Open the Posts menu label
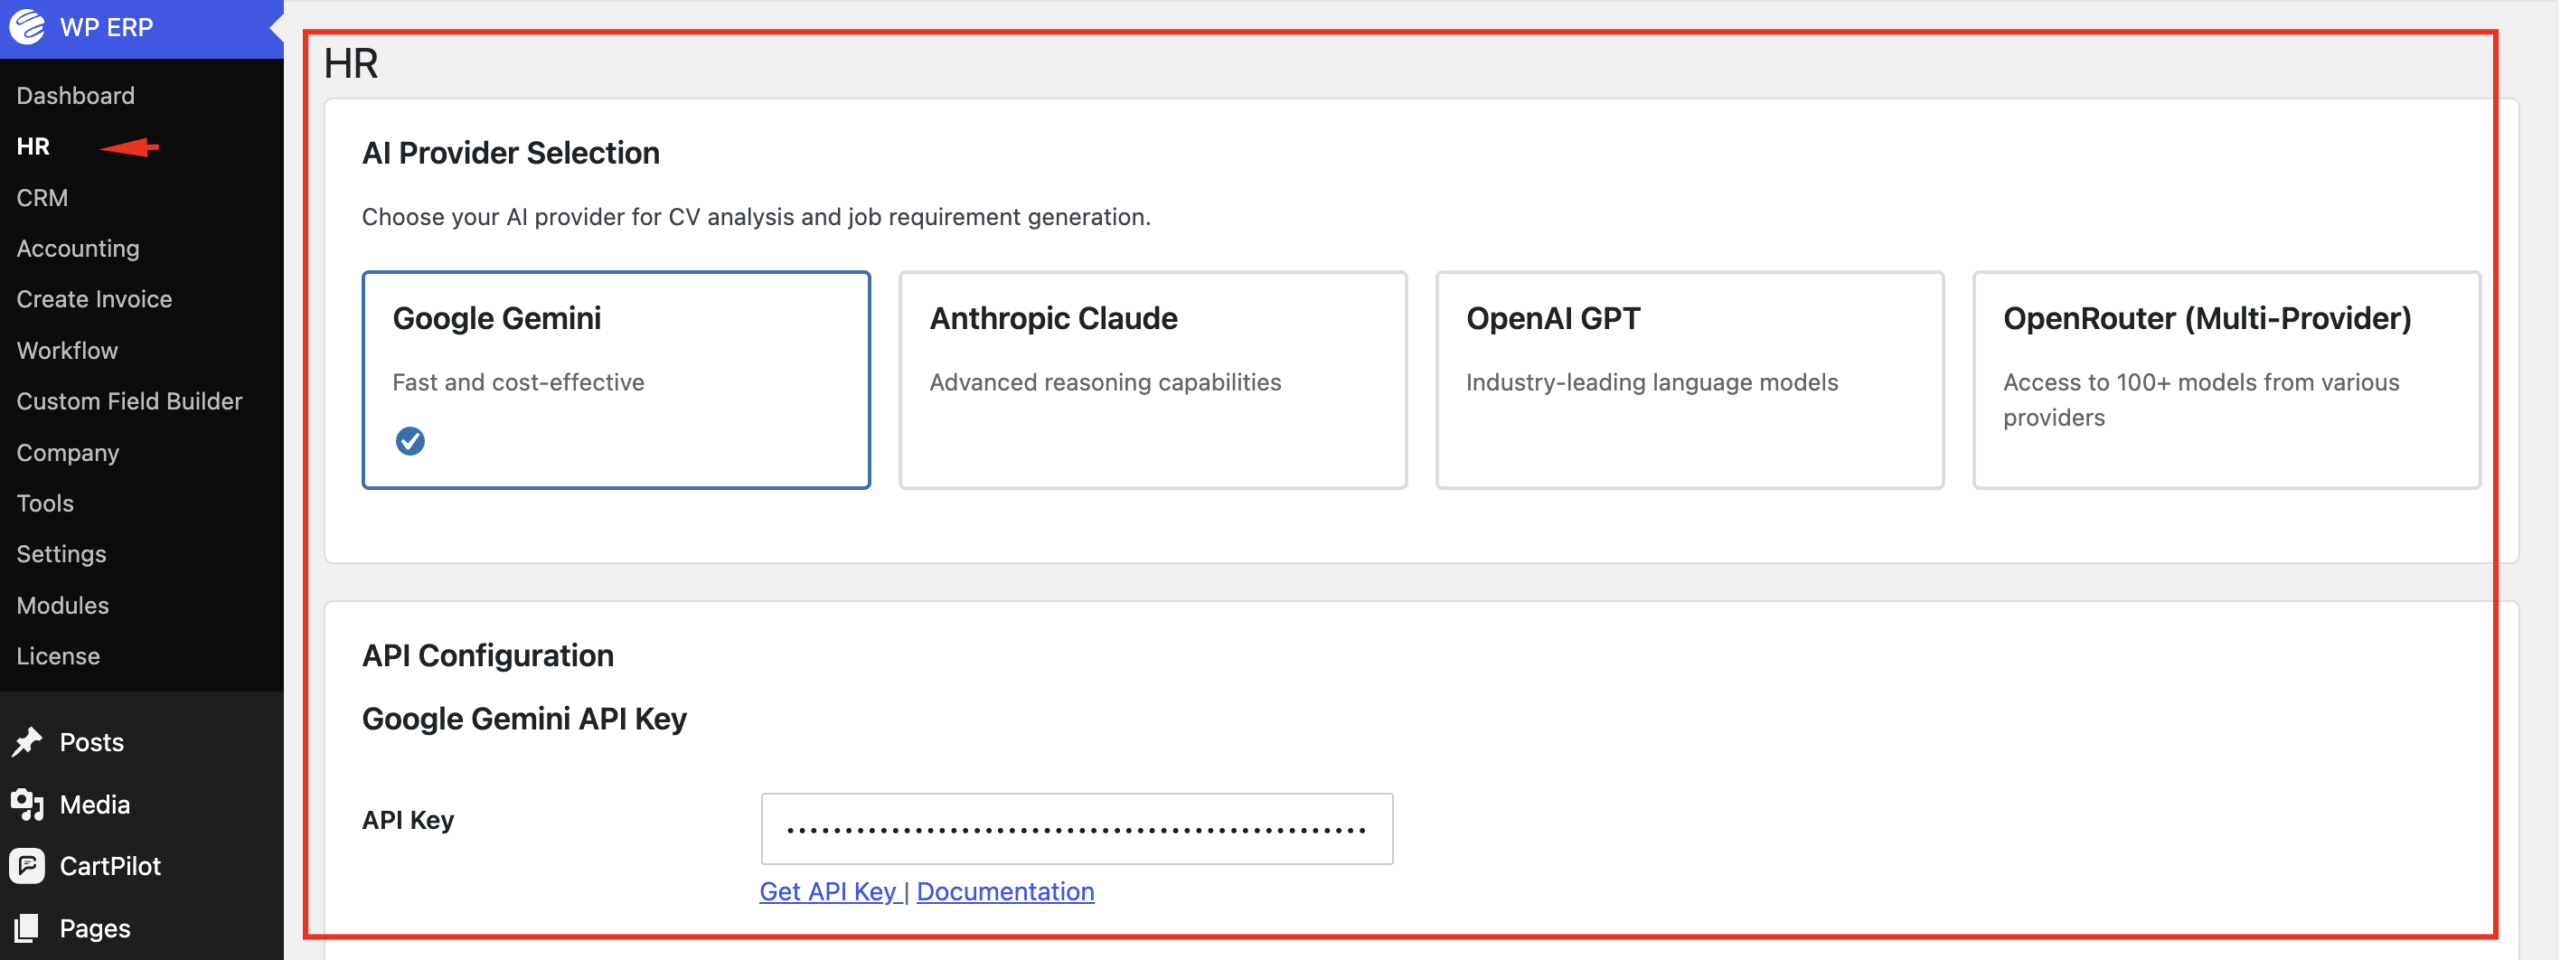The height and width of the screenshot is (960, 2560). (92, 742)
